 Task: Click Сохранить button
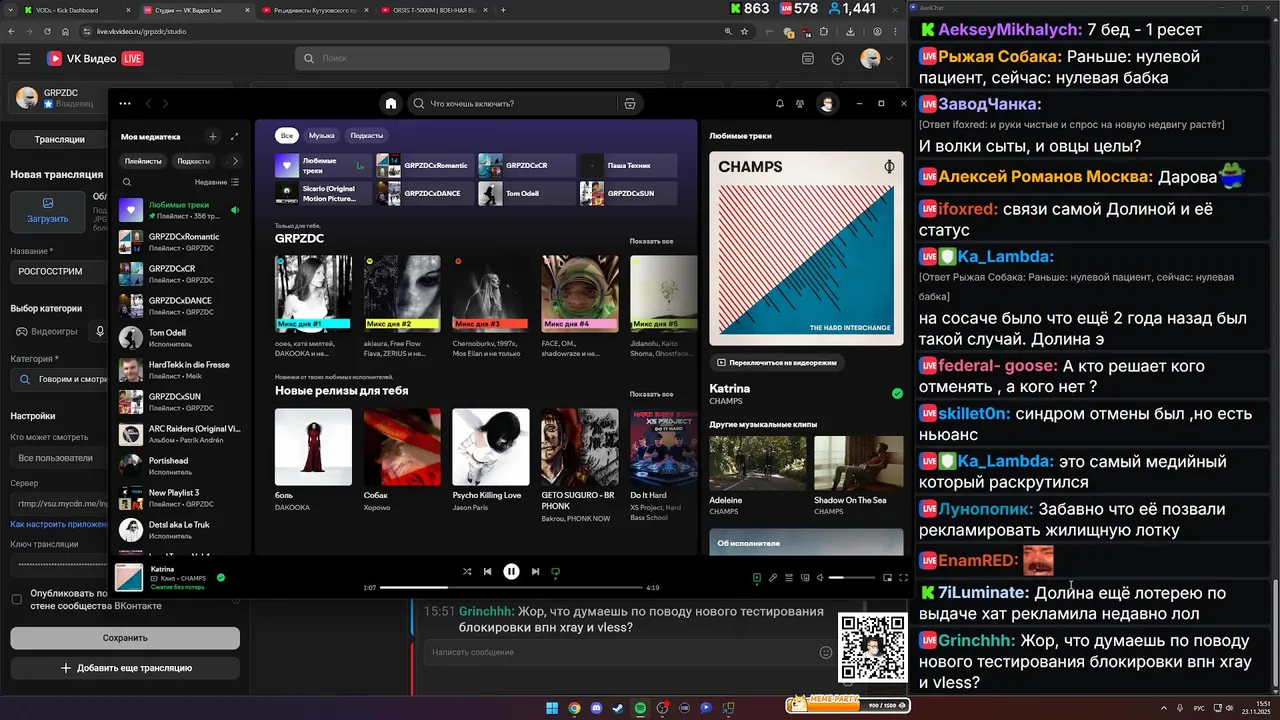[x=125, y=638]
